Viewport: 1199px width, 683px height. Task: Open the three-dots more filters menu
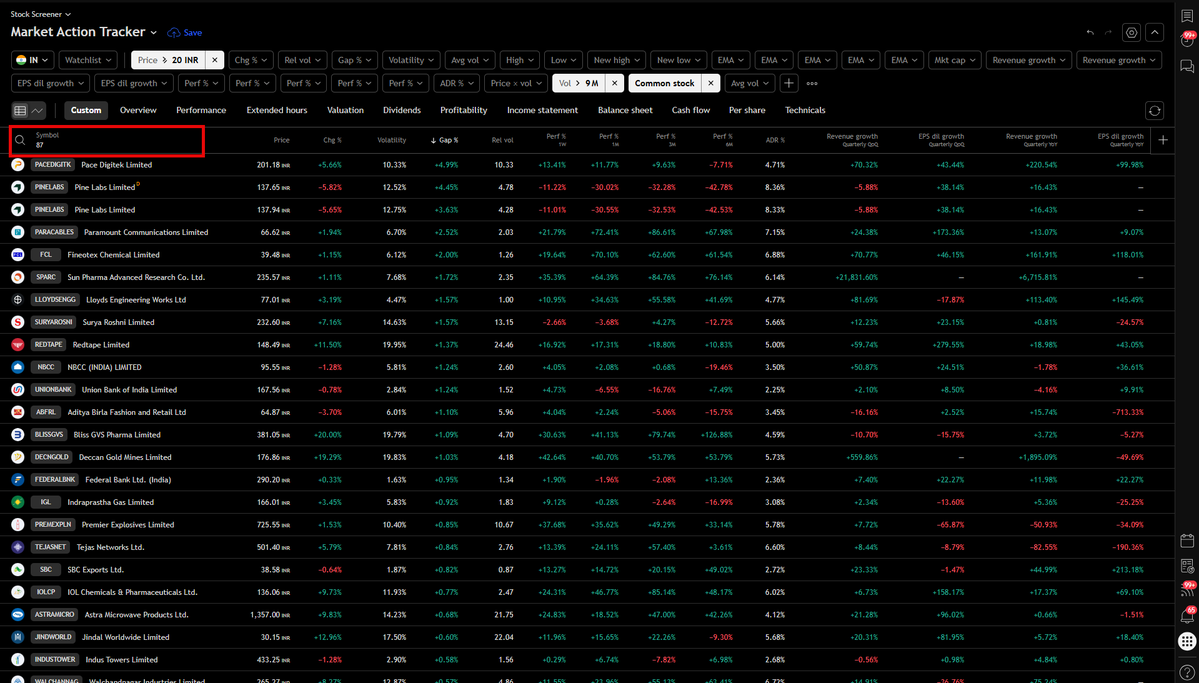coord(812,83)
